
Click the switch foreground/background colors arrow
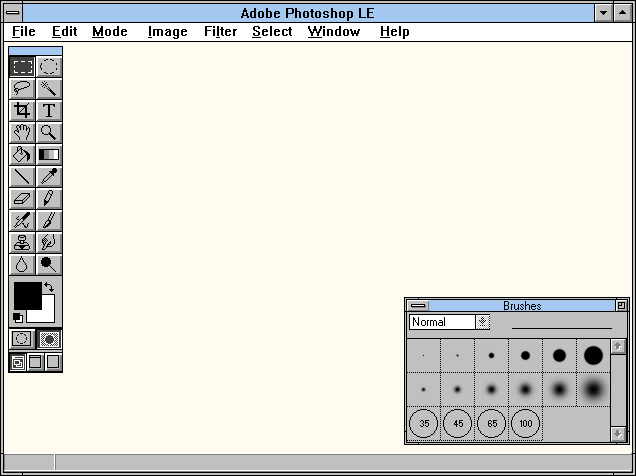coord(49,287)
